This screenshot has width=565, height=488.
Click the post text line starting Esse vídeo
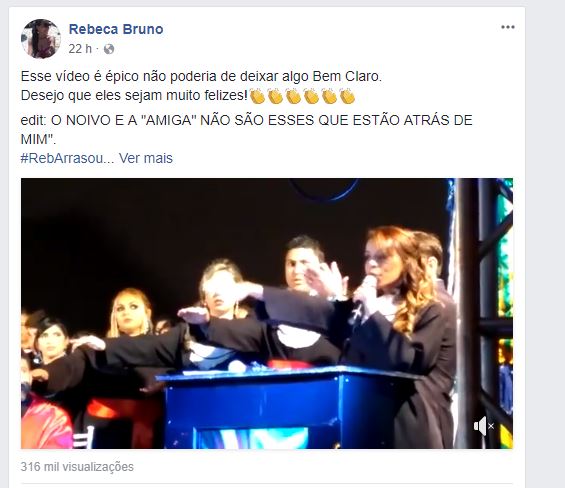coord(201,76)
